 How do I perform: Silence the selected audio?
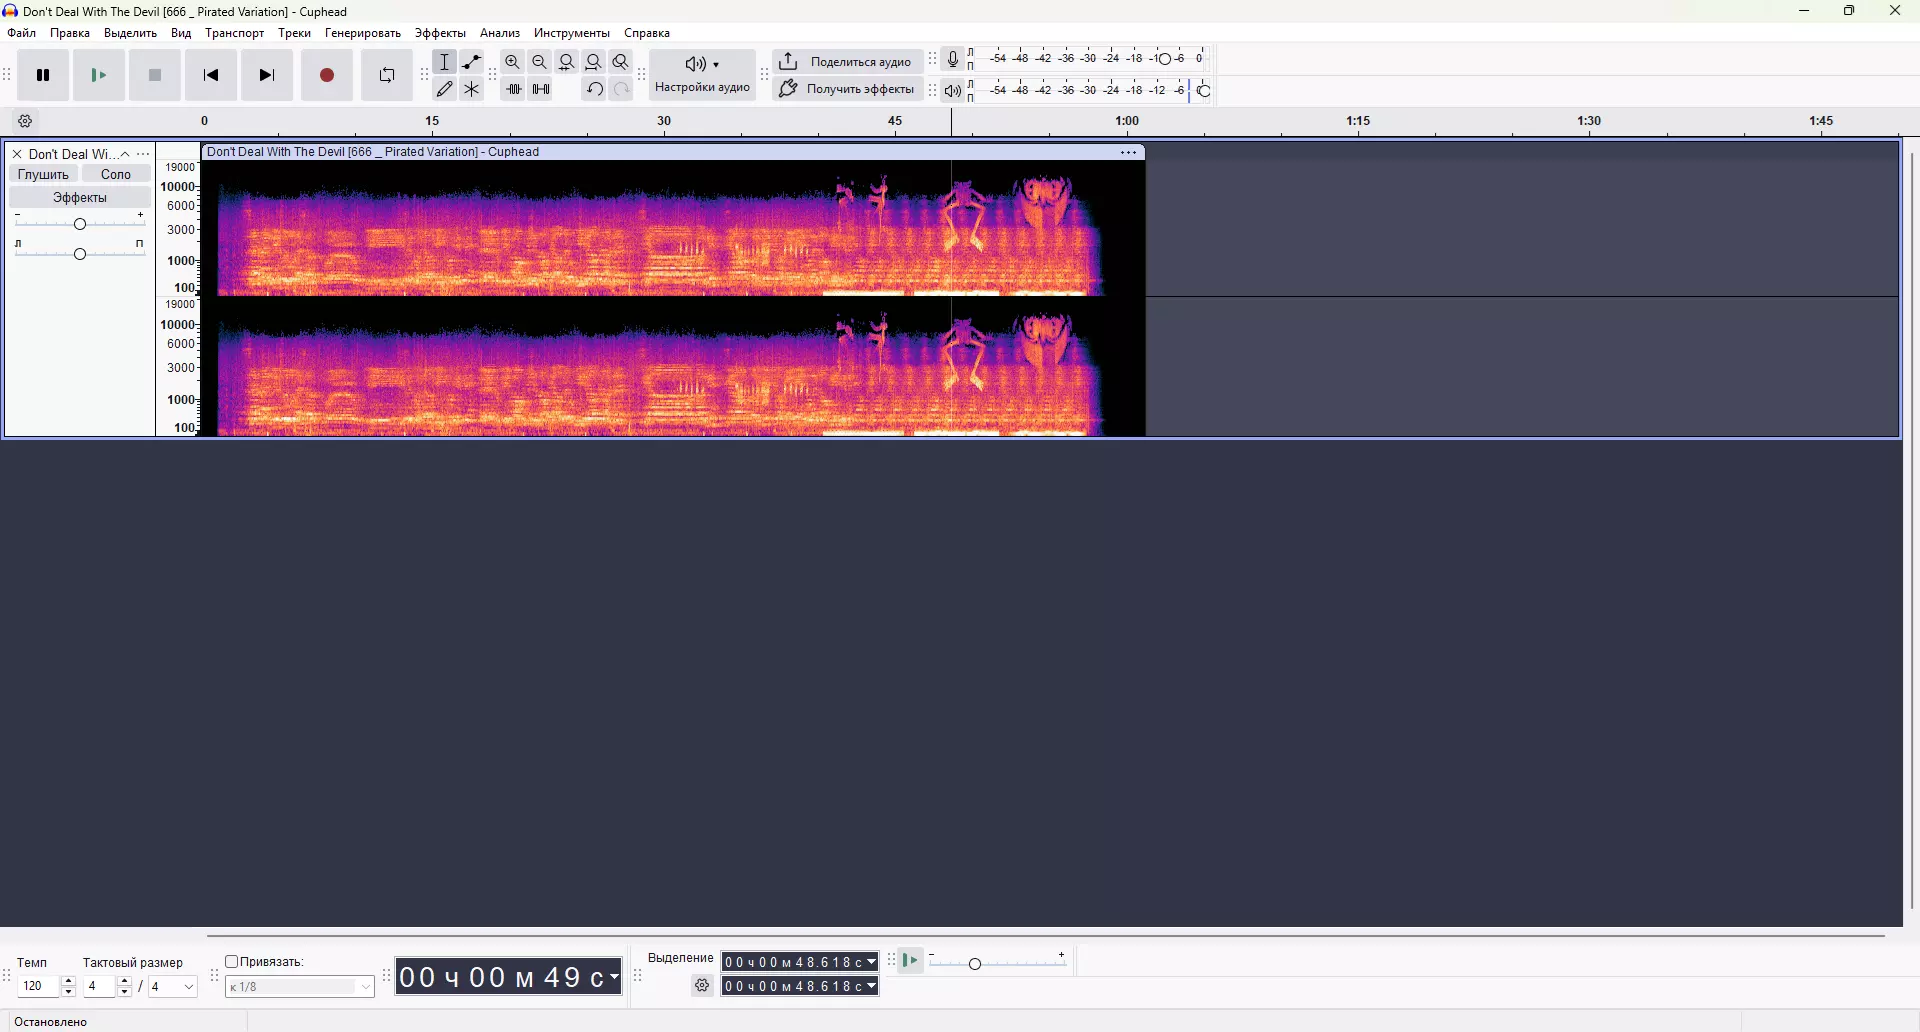point(541,89)
